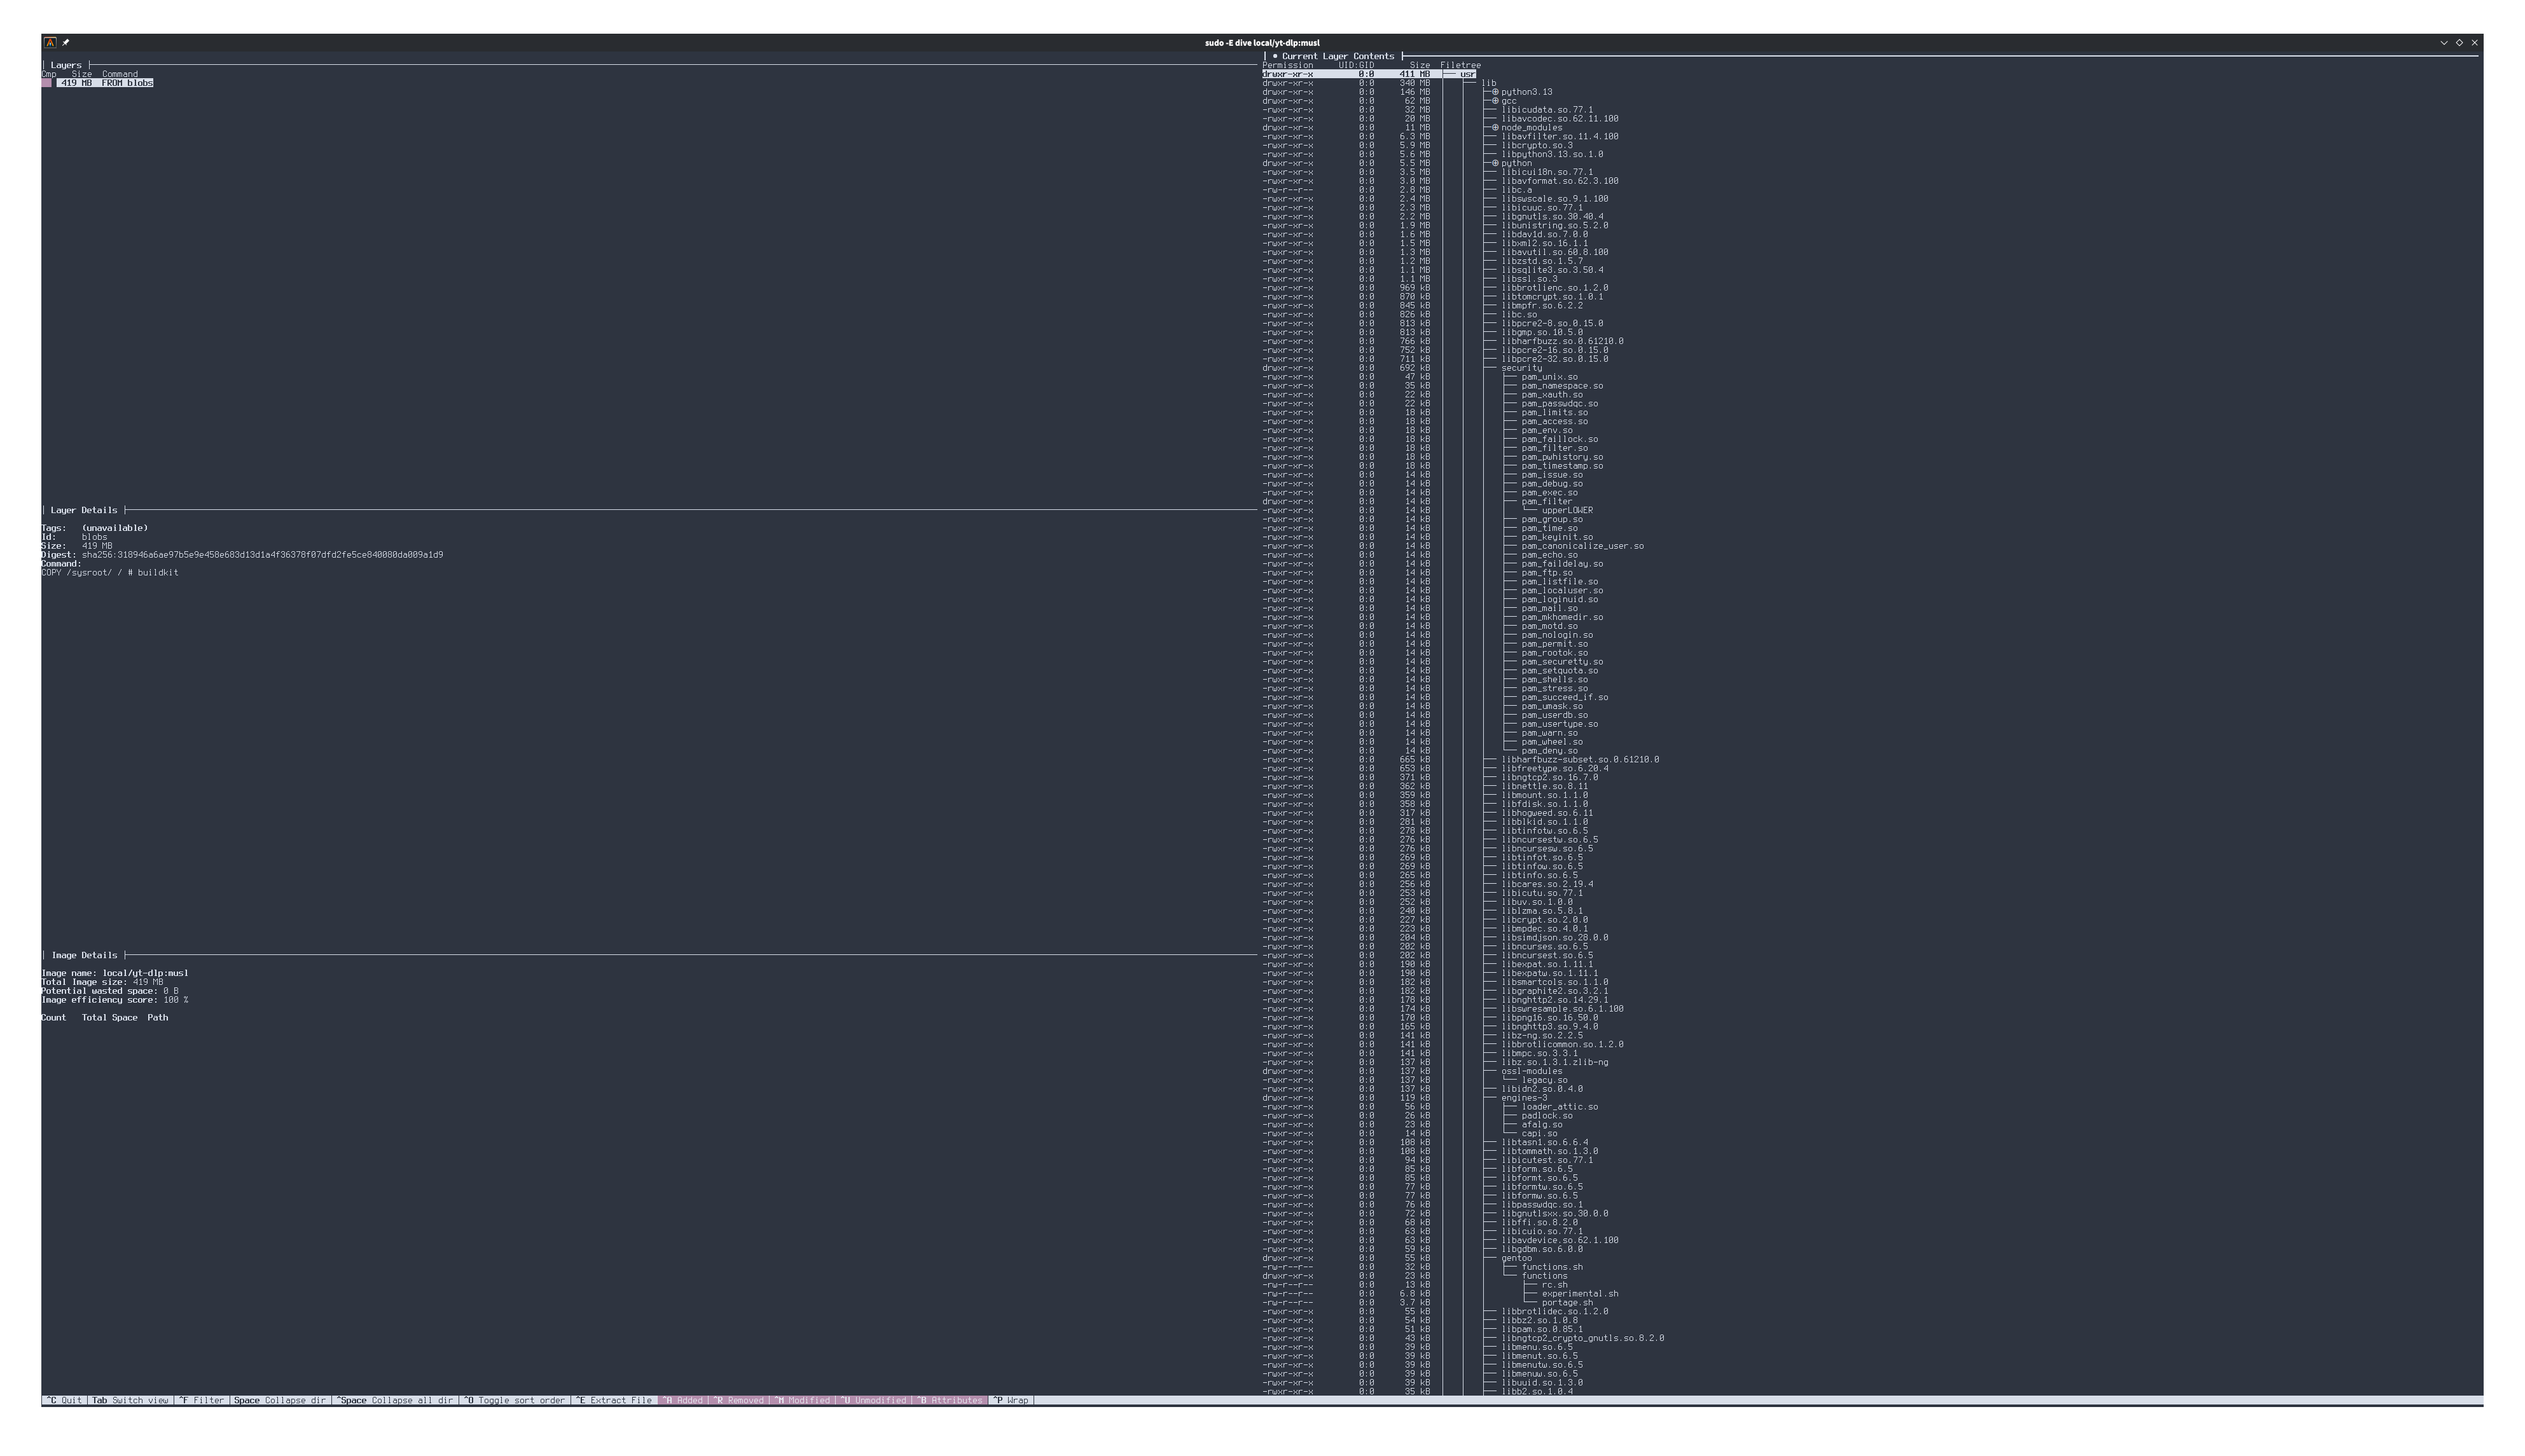Click the terminal app icon in title bar
Image resolution: width=2525 pixels, height=1456 pixels.
tap(50, 42)
